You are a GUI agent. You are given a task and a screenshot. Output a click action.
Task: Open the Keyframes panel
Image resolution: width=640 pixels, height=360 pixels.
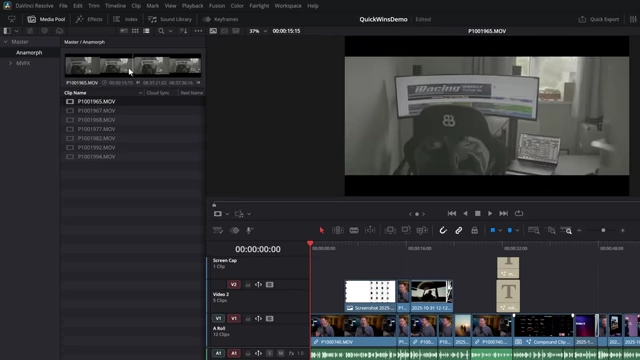pos(220,19)
